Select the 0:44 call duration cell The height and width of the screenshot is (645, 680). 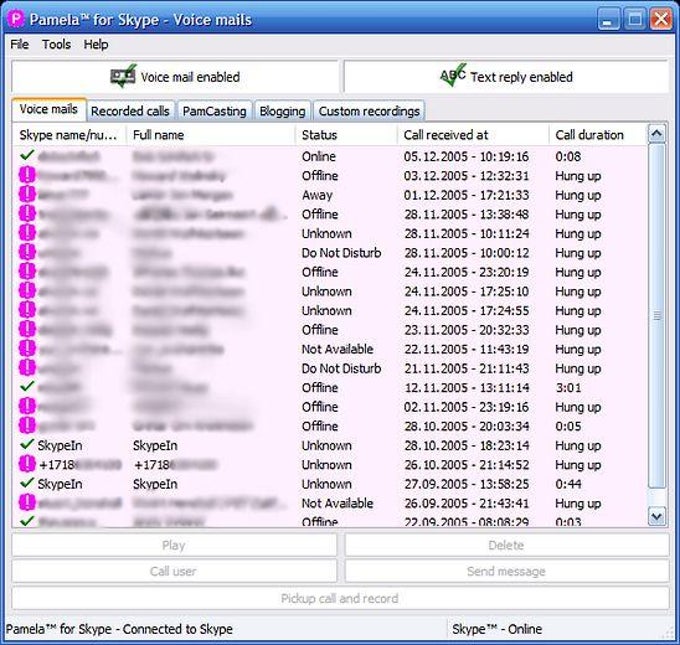tap(568, 484)
